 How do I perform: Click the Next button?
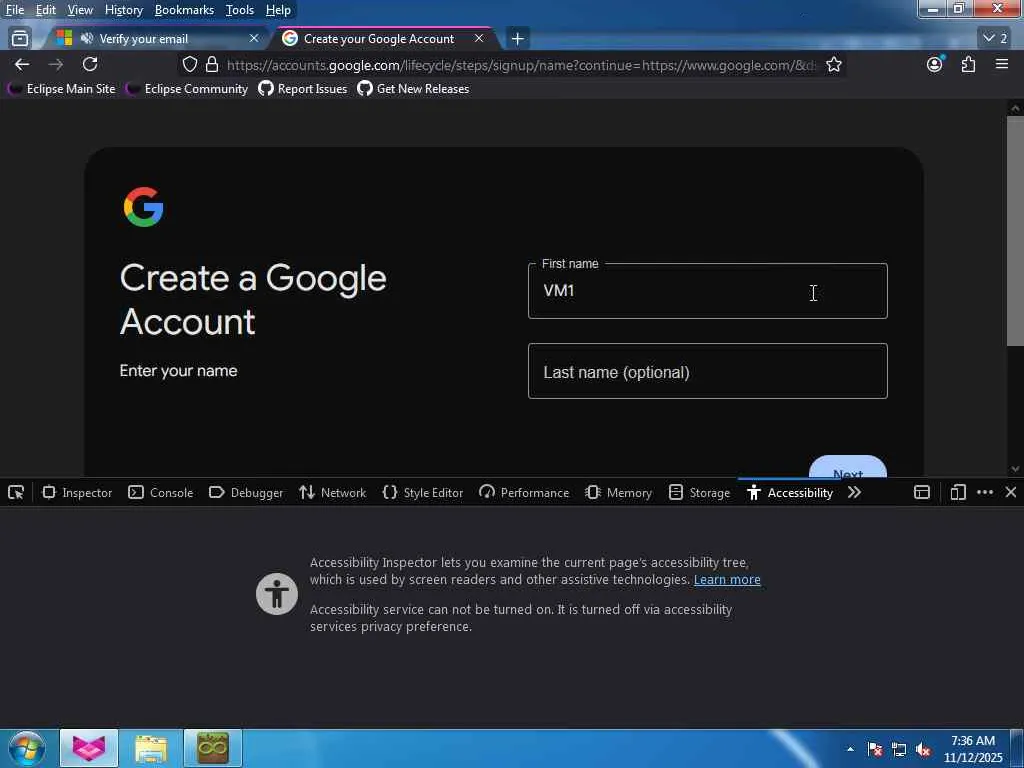(x=848, y=466)
